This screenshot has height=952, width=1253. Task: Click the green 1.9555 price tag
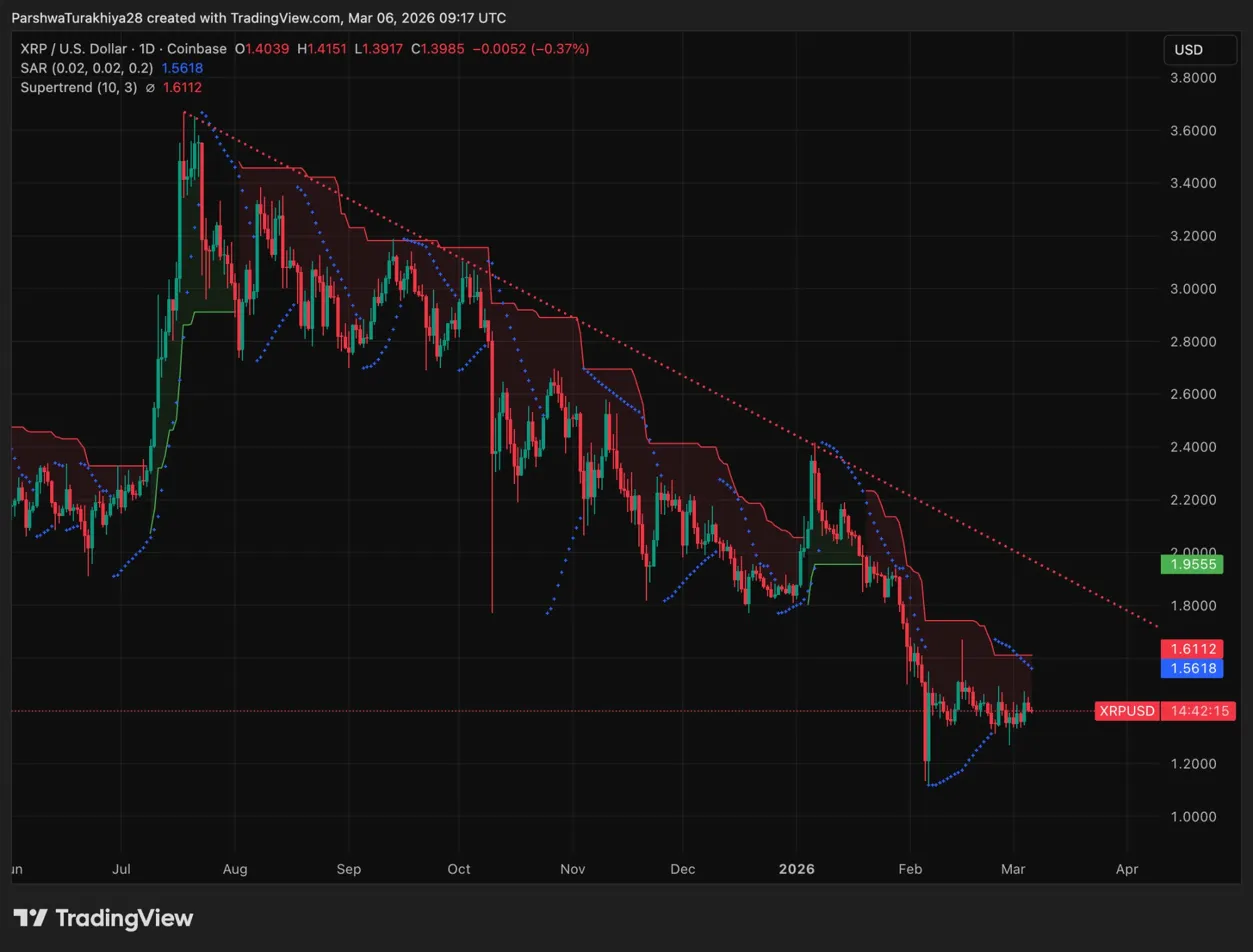[1187, 564]
